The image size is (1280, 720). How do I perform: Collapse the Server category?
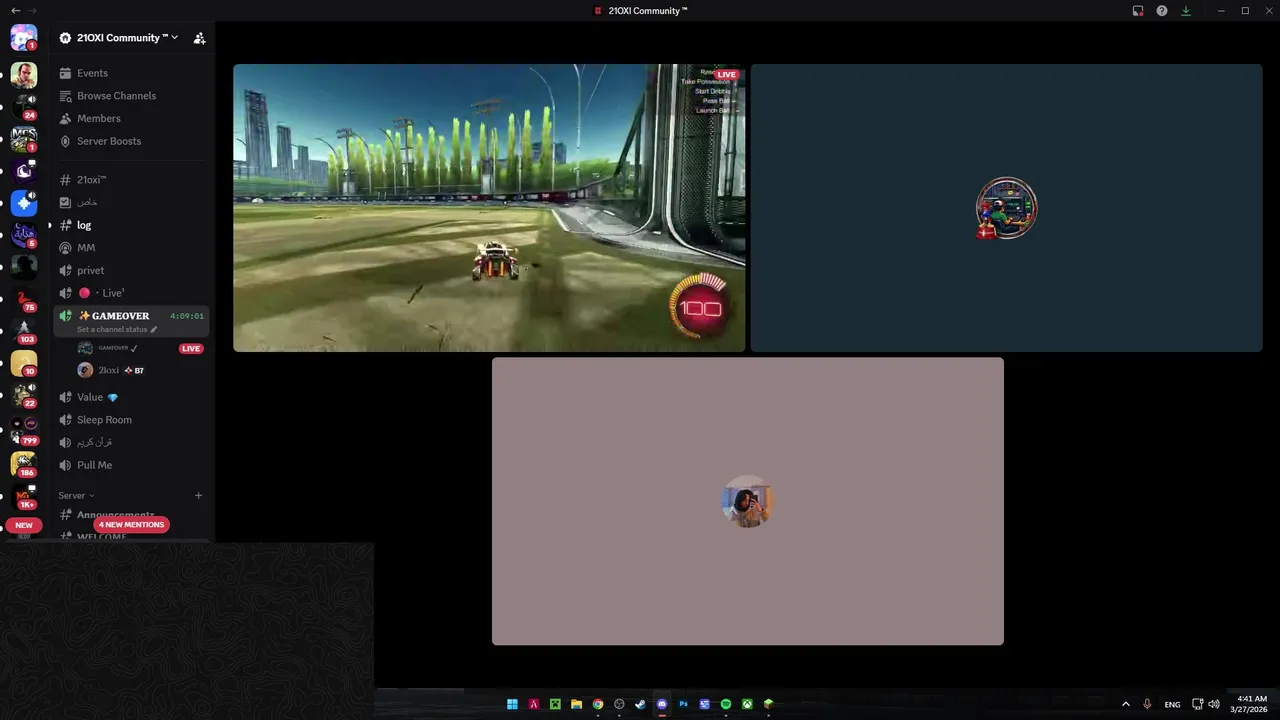[76, 495]
